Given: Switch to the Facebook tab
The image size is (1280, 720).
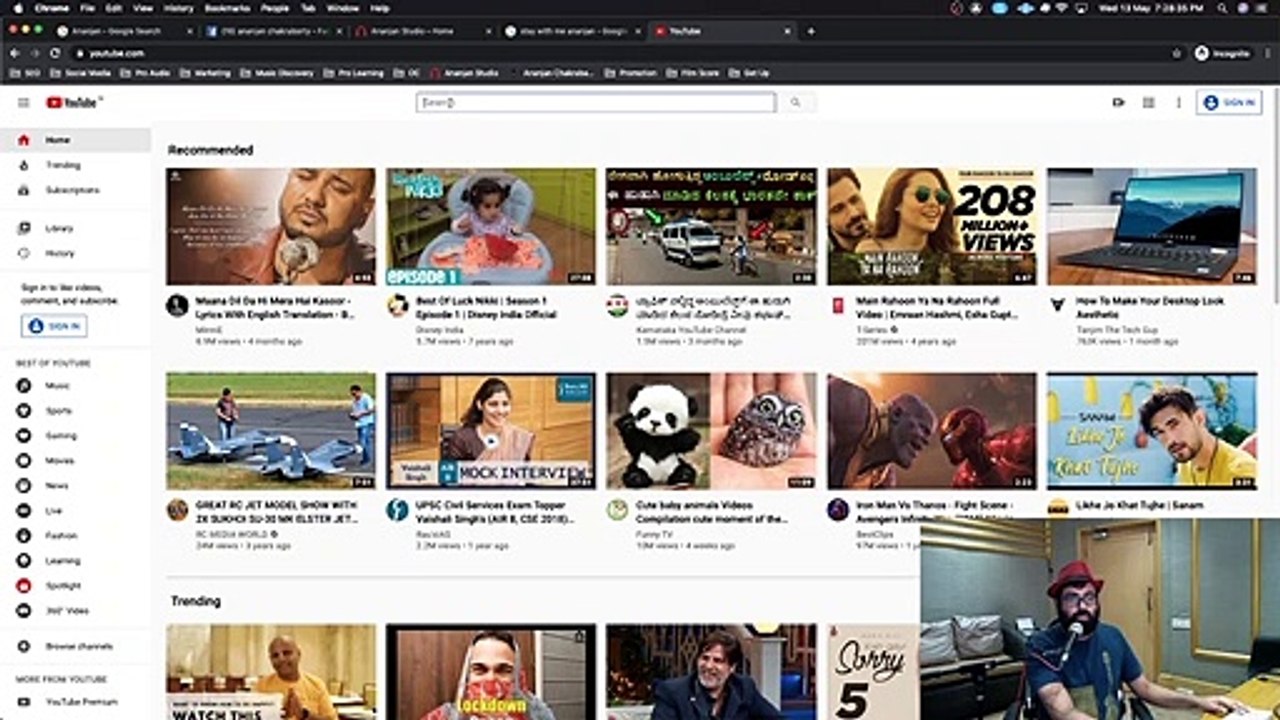Looking at the screenshot, I should click(273, 31).
